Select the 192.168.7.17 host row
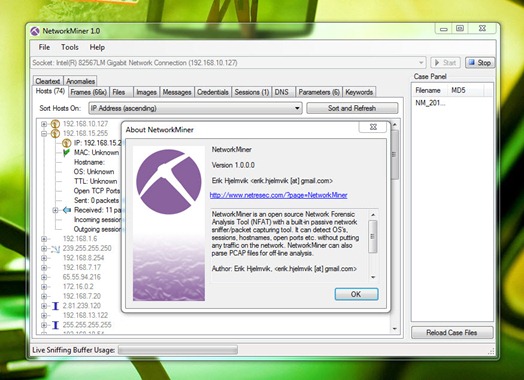The image size is (524, 380). click(x=82, y=267)
